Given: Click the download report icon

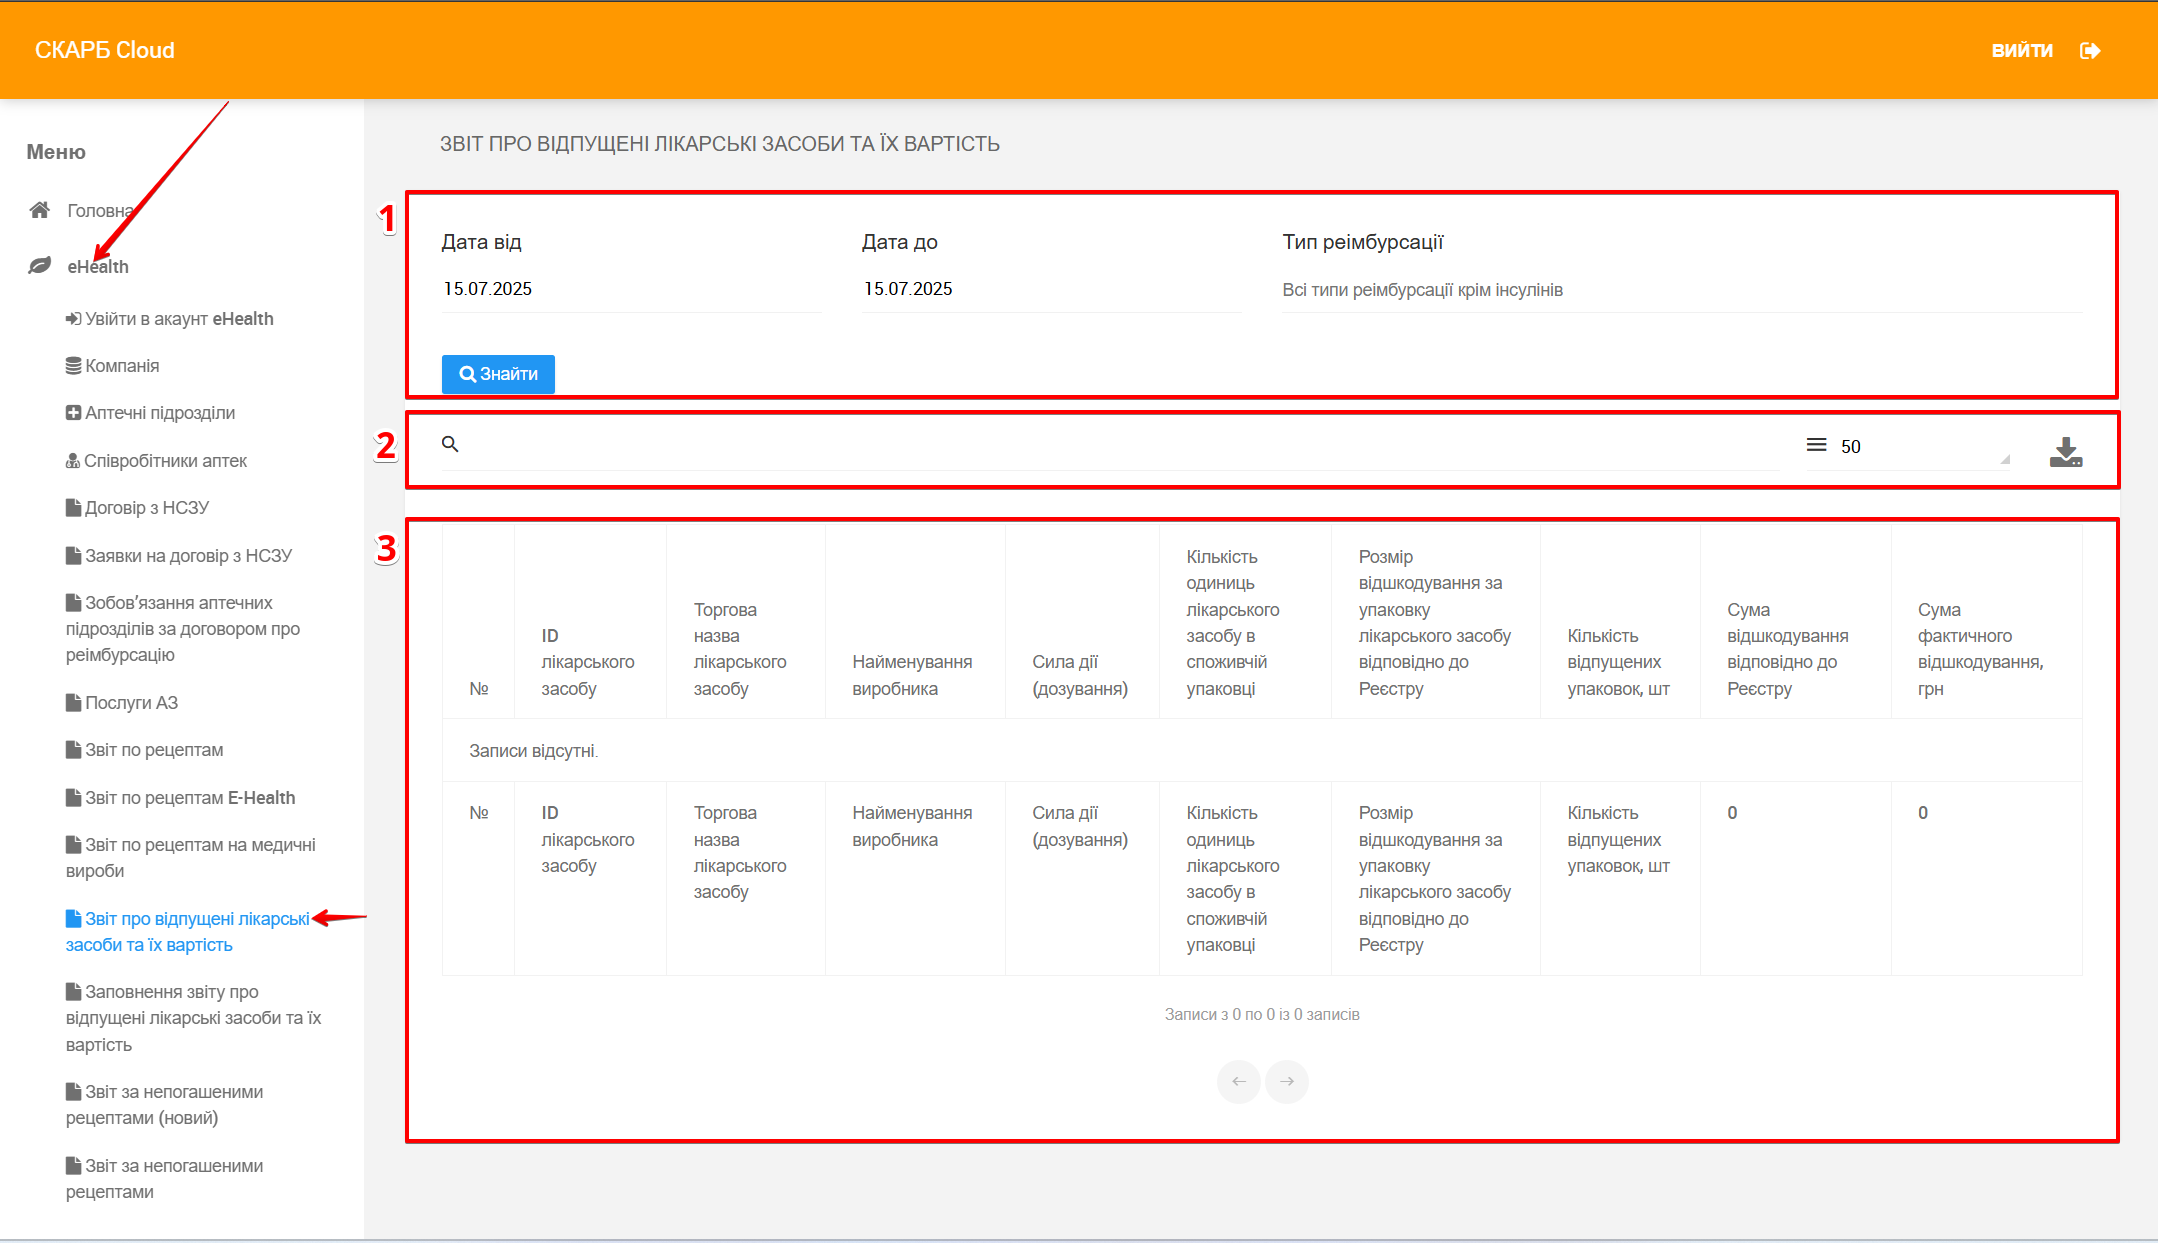Looking at the screenshot, I should click(x=2065, y=452).
